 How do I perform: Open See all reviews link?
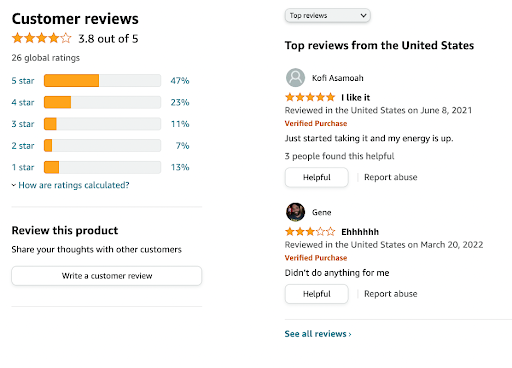pyautogui.click(x=316, y=334)
